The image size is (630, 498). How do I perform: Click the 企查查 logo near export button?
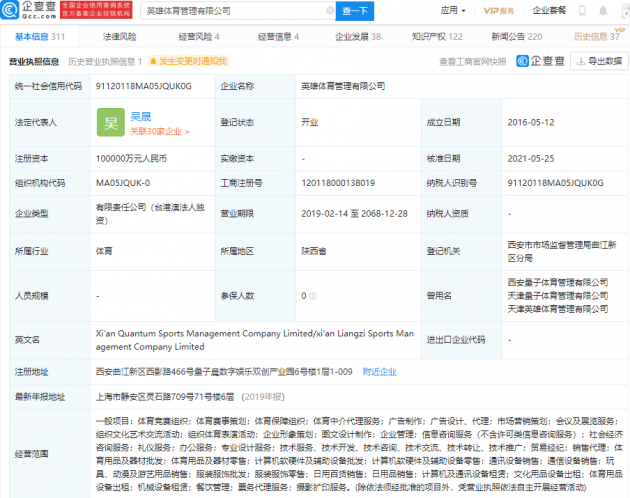(x=541, y=61)
